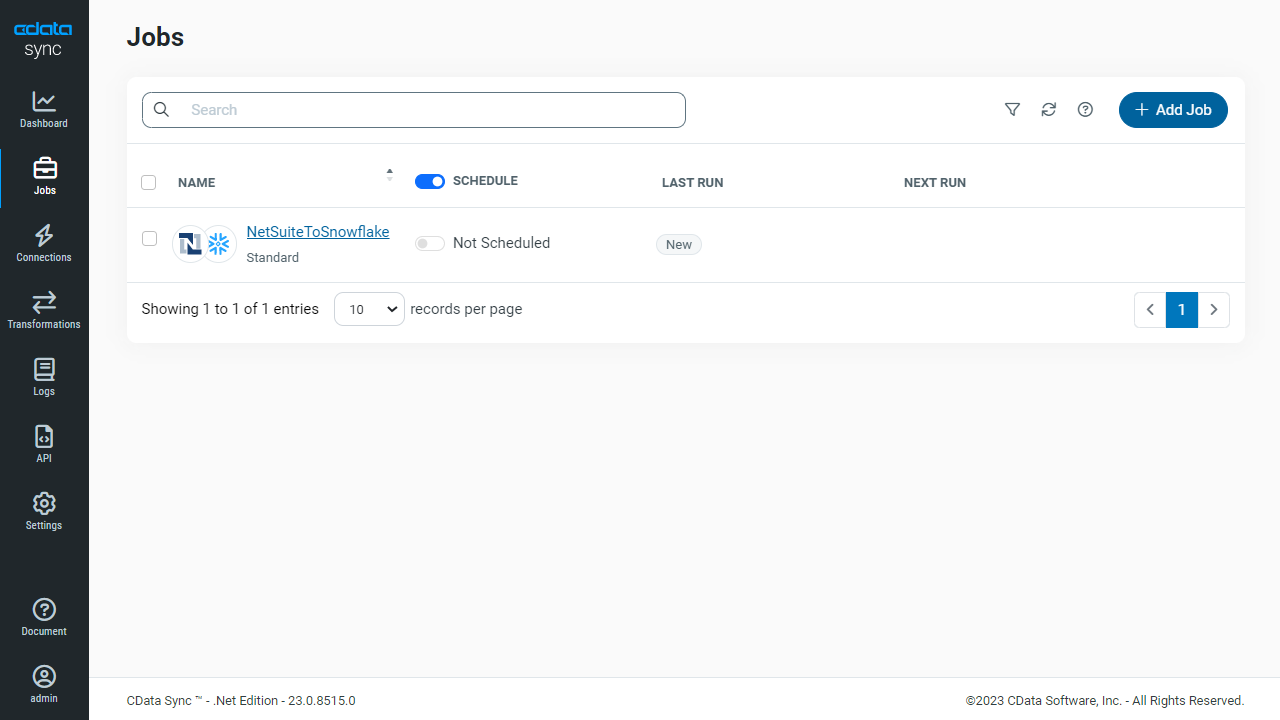The image size is (1280, 720).
Task: Expand the records per page dropdown
Action: (x=369, y=310)
